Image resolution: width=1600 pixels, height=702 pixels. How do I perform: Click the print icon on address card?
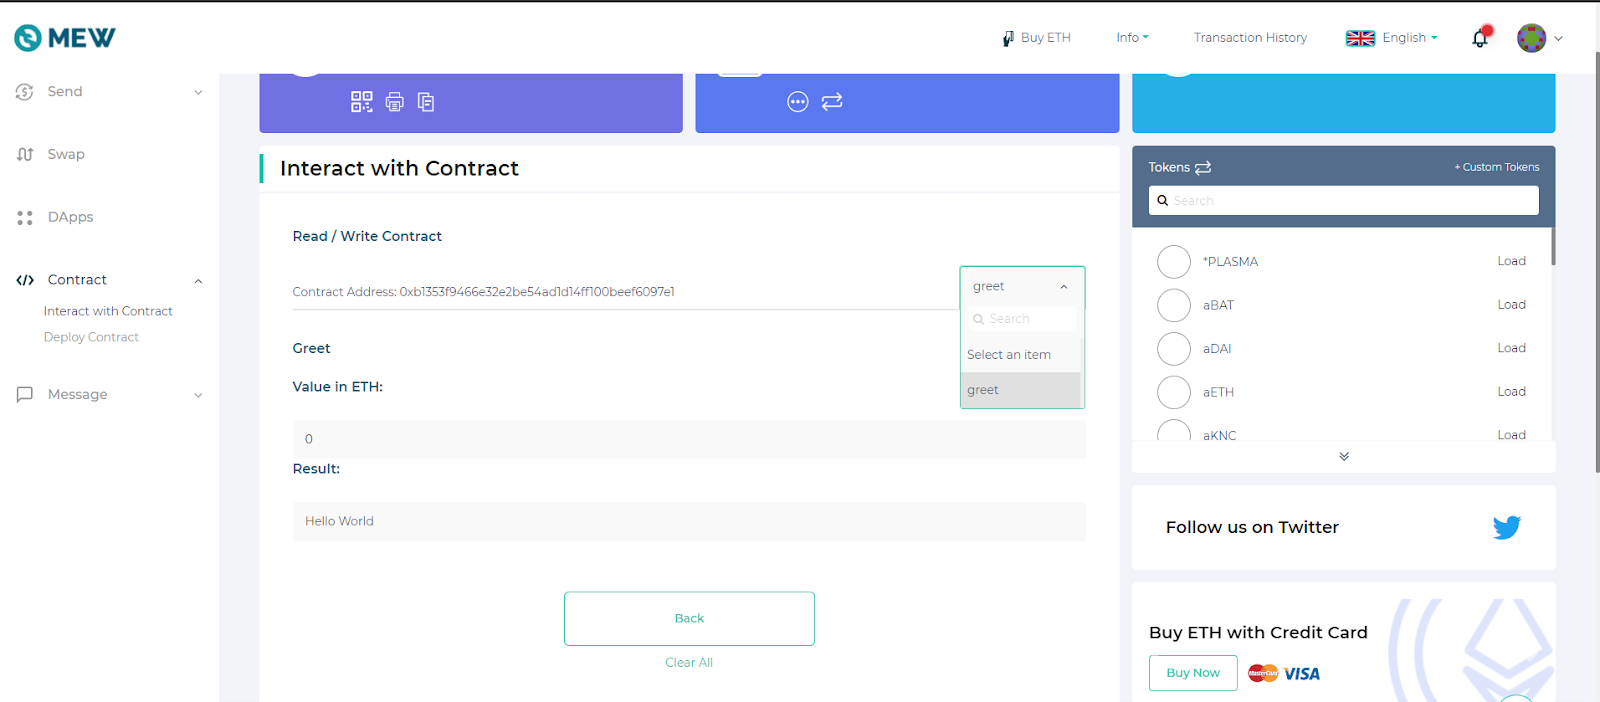[395, 101]
